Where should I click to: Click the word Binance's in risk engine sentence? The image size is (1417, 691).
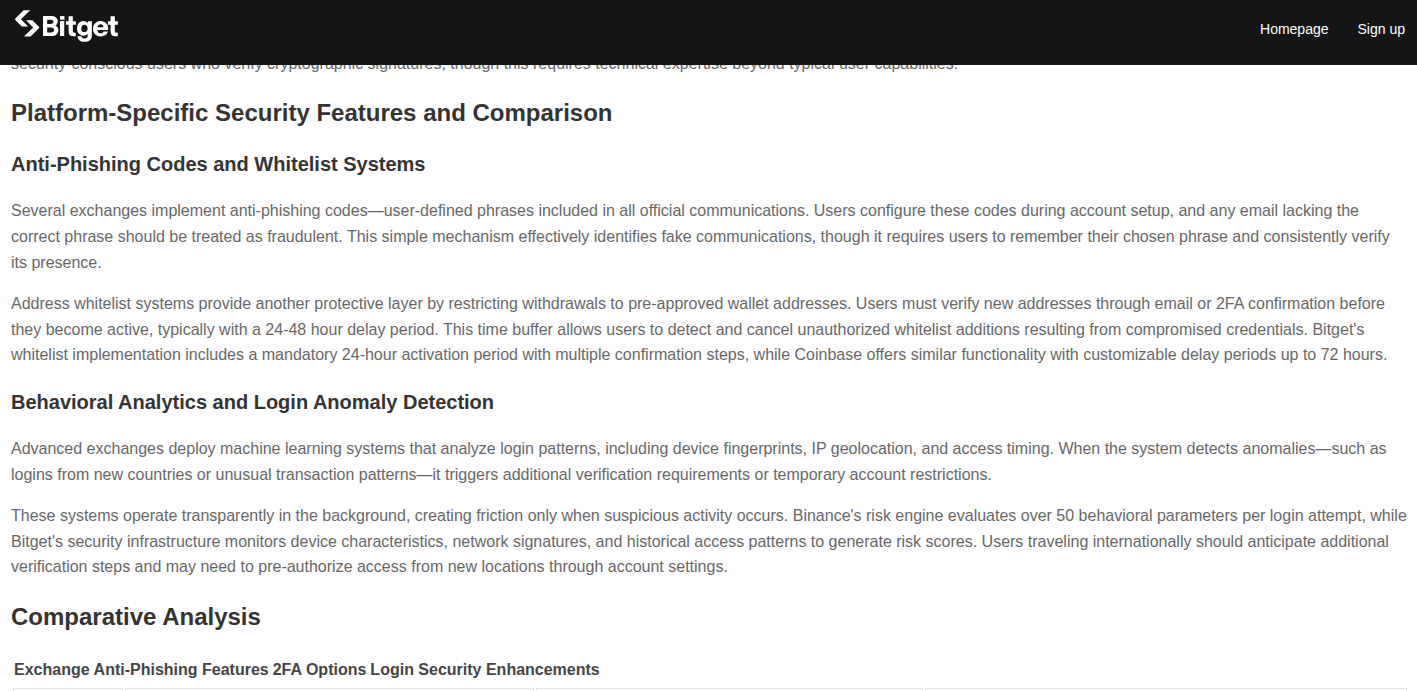click(826, 516)
